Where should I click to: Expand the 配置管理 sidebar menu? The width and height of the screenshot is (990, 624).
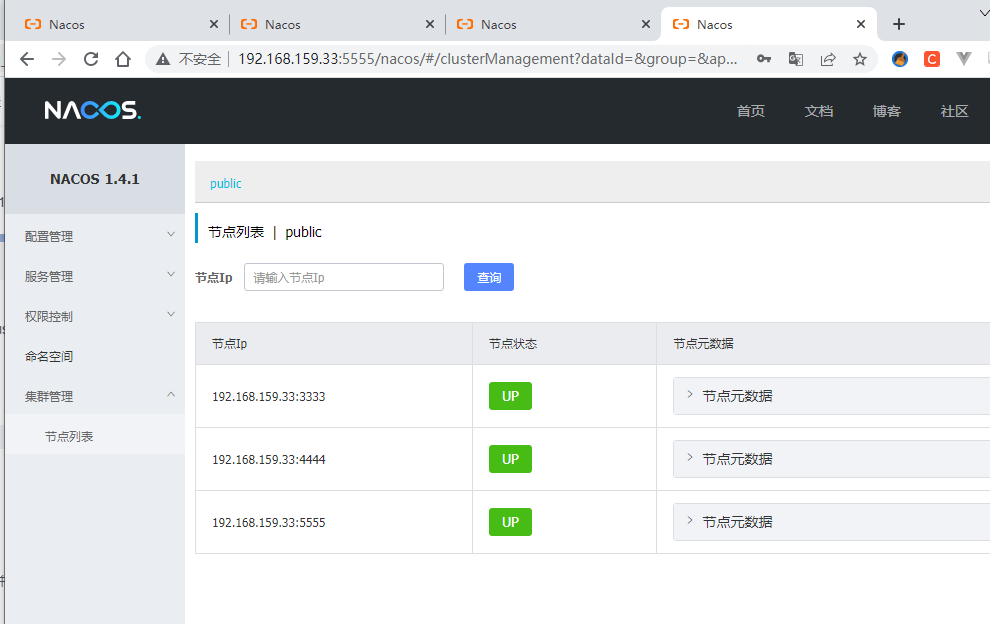95,236
